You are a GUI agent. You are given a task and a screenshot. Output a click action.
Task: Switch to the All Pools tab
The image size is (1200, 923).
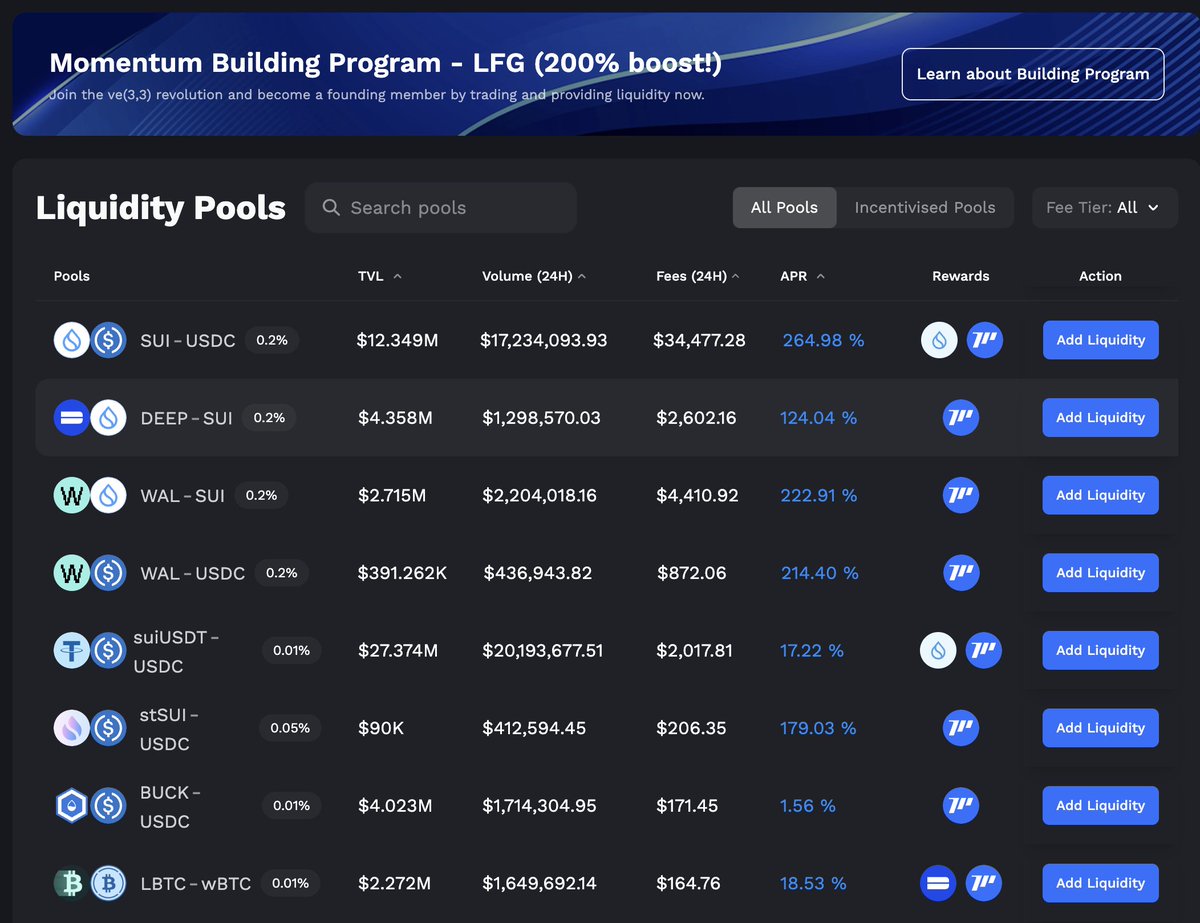coord(785,208)
